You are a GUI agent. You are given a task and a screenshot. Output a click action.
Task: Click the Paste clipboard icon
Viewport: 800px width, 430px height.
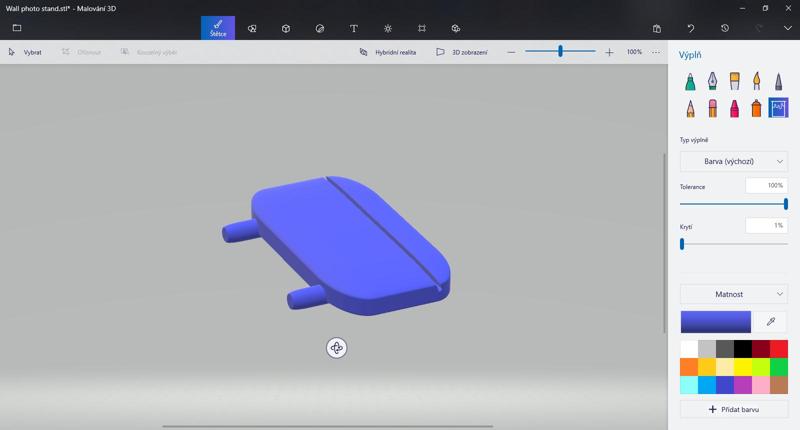point(657,29)
